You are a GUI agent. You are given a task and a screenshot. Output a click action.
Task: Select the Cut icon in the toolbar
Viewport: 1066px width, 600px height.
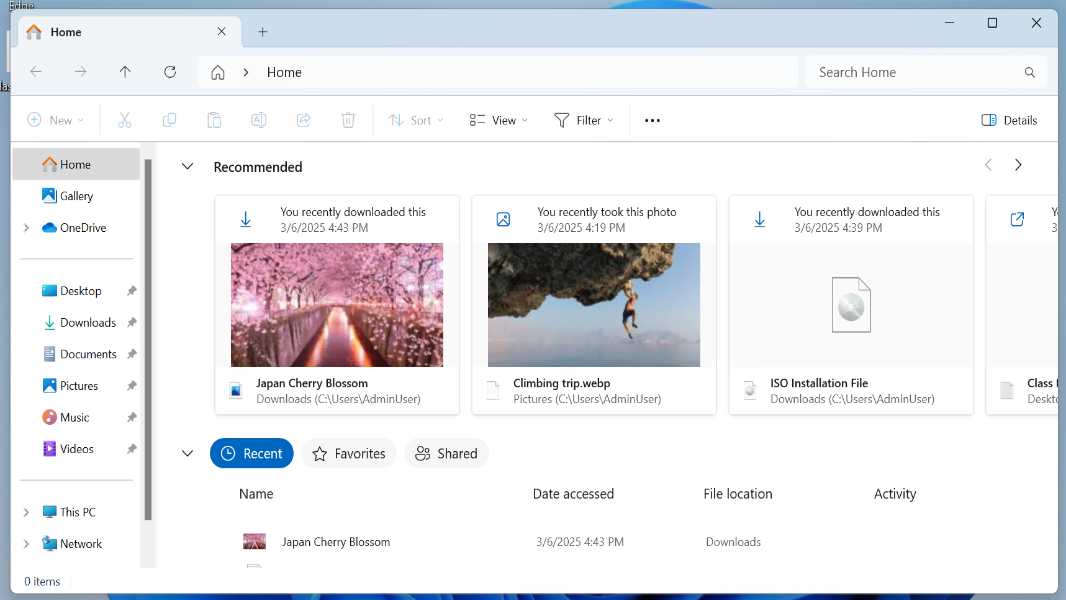point(124,119)
